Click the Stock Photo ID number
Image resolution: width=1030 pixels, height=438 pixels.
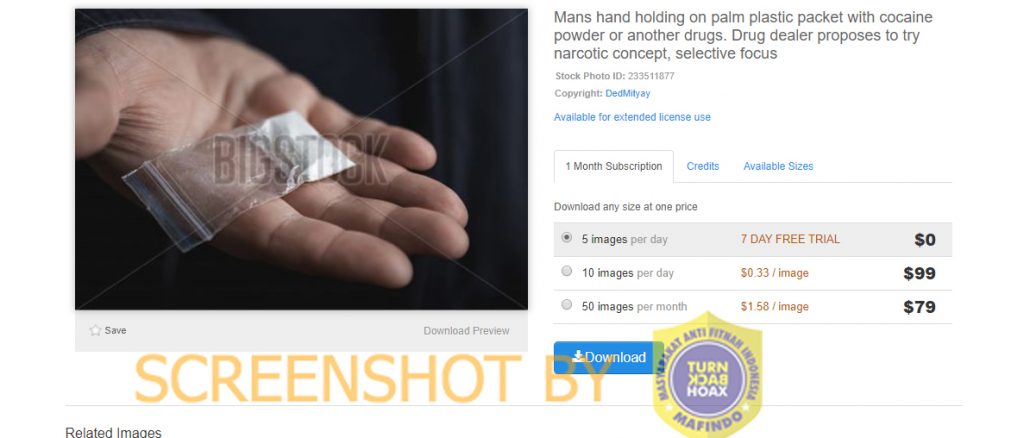click(651, 76)
